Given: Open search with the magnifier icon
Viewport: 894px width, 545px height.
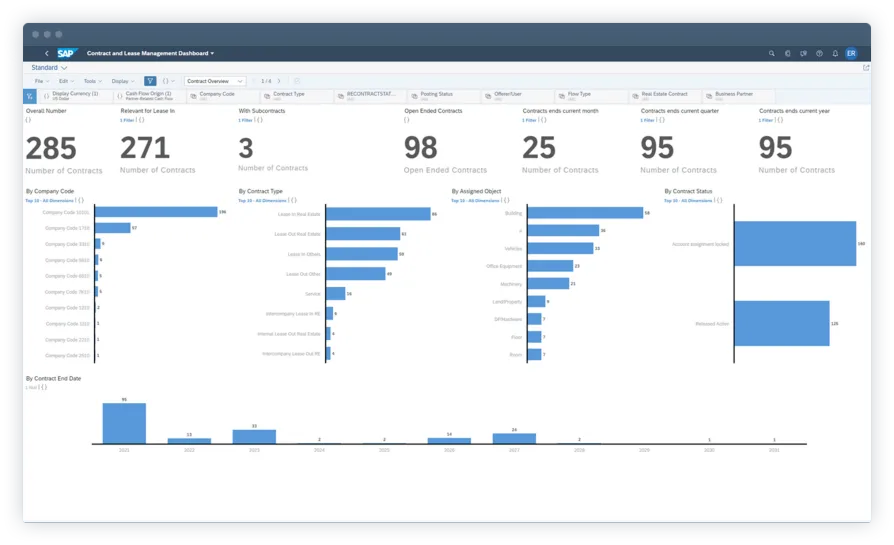Looking at the screenshot, I should click(771, 53).
